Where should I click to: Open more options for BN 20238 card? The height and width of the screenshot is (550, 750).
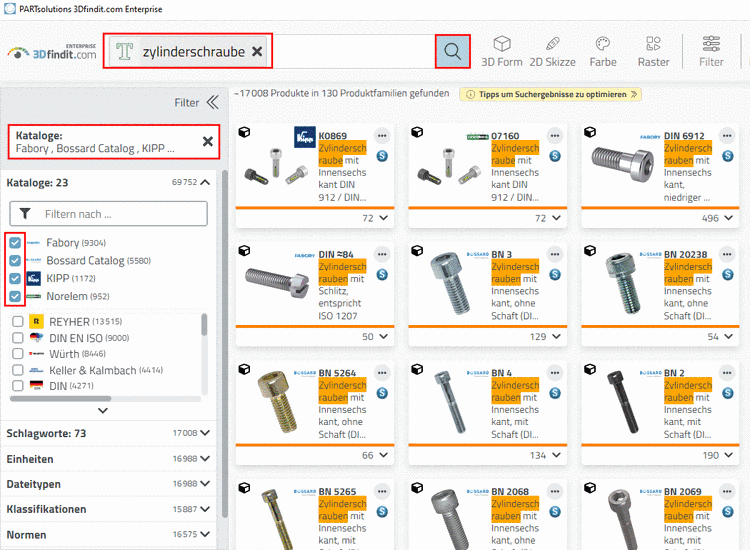pos(727,254)
